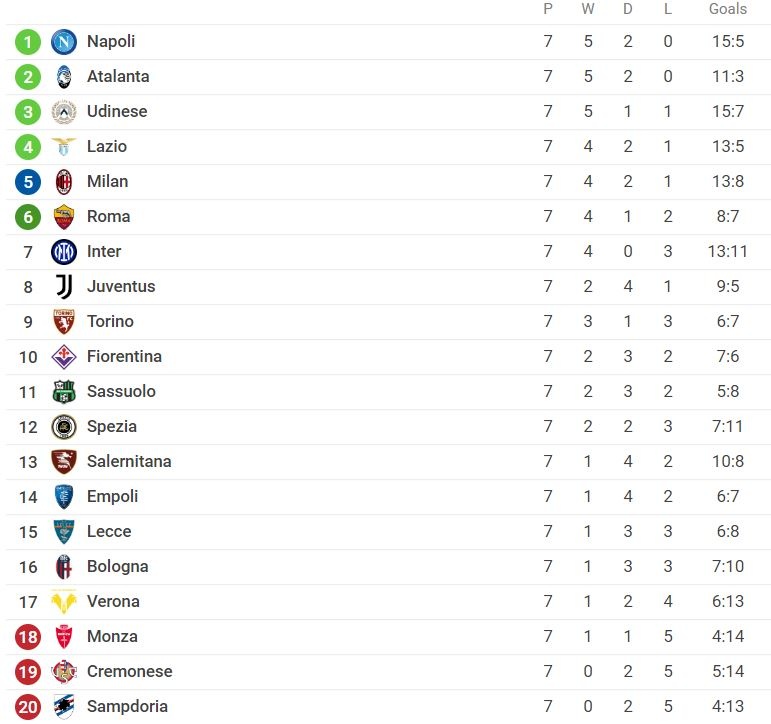Click the Udinese team crest

64,112
